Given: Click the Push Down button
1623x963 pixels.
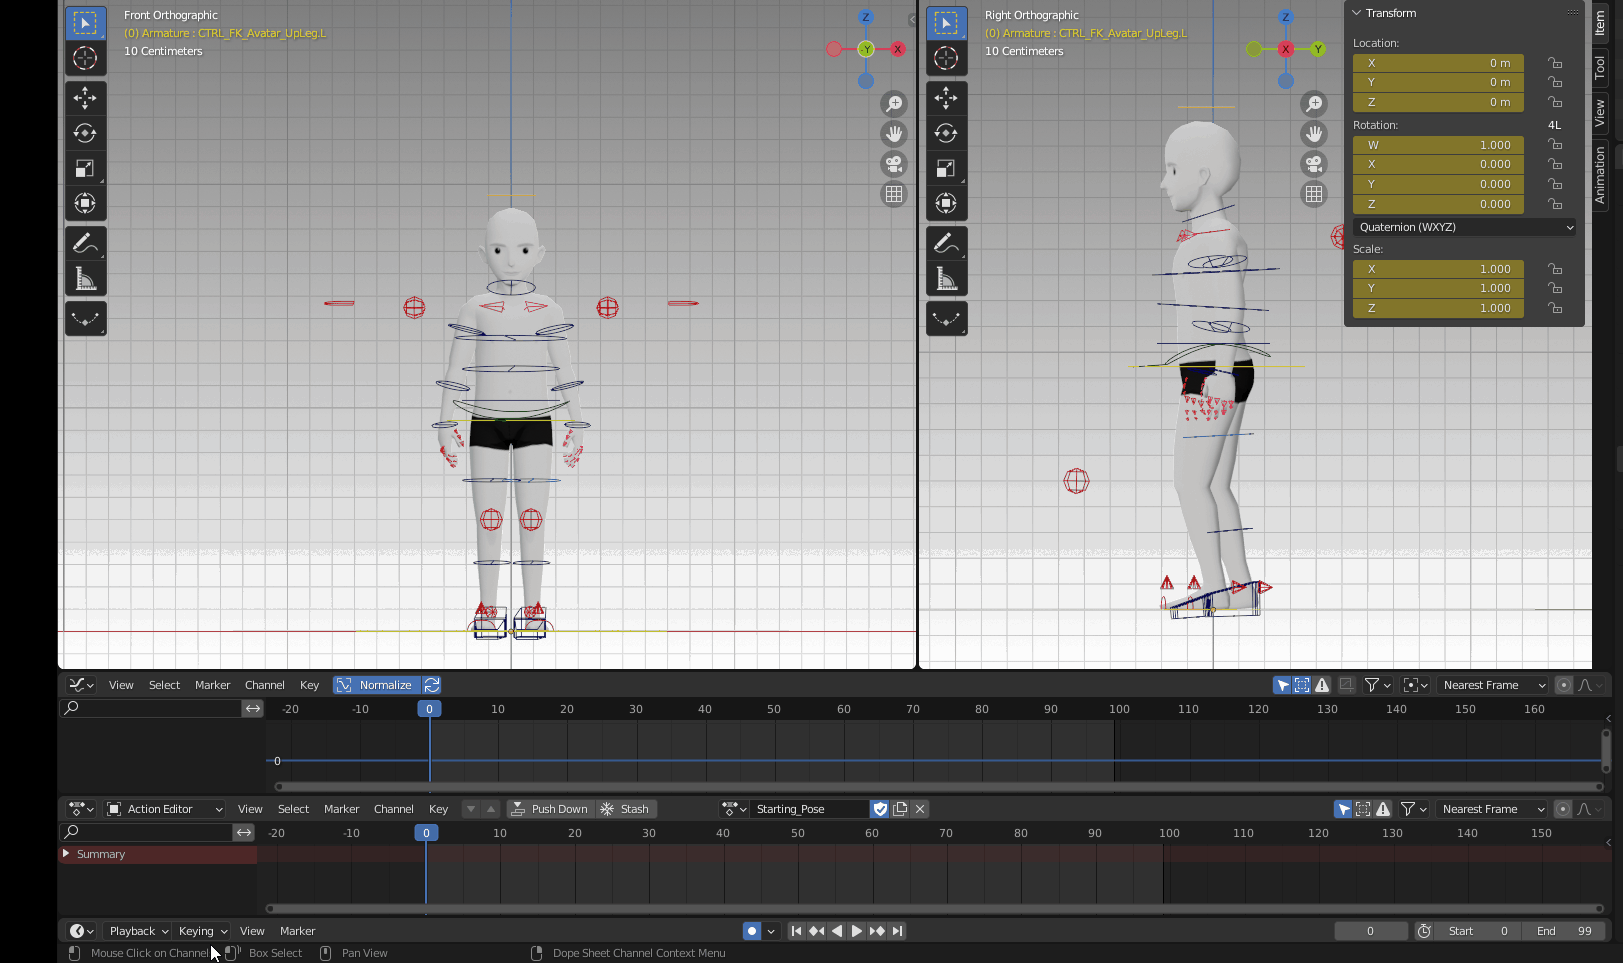Looking at the screenshot, I should point(550,809).
